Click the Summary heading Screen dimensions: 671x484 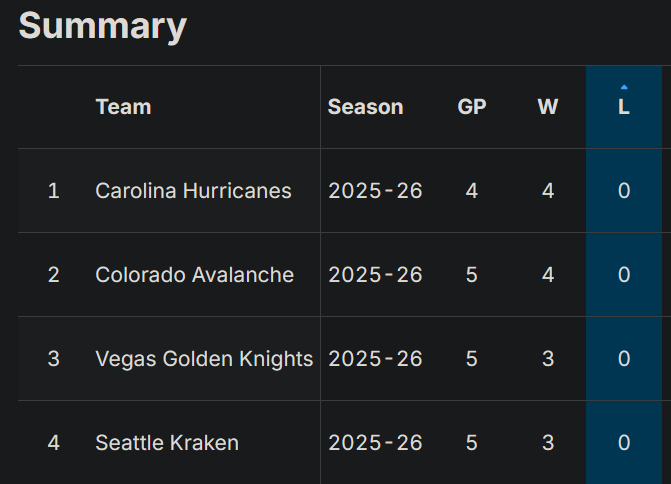tap(103, 26)
